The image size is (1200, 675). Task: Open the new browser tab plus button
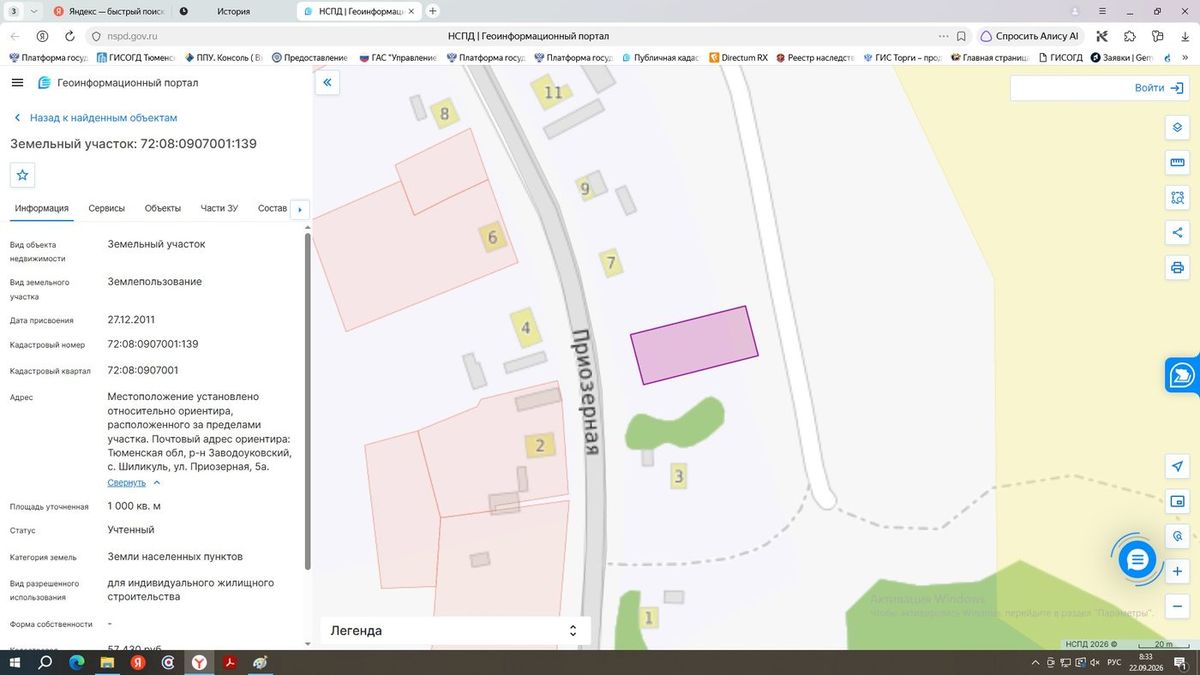click(x=433, y=11)
